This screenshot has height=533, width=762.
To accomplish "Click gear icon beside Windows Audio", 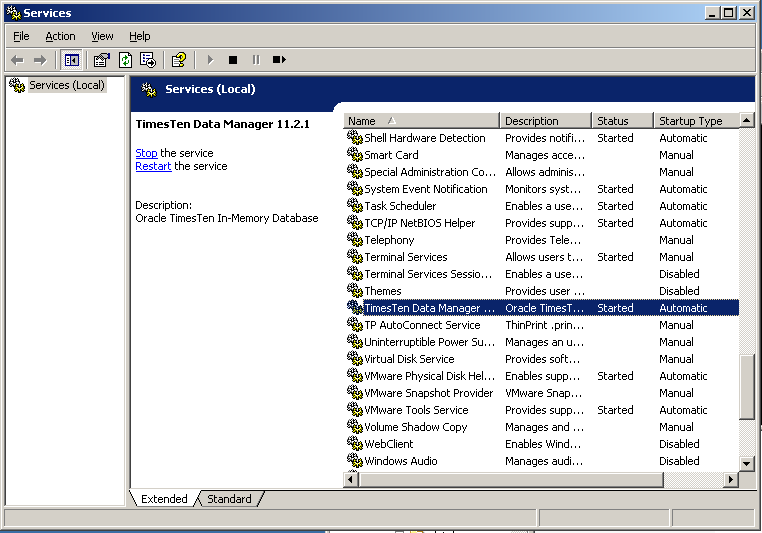I will click(355, 461).
